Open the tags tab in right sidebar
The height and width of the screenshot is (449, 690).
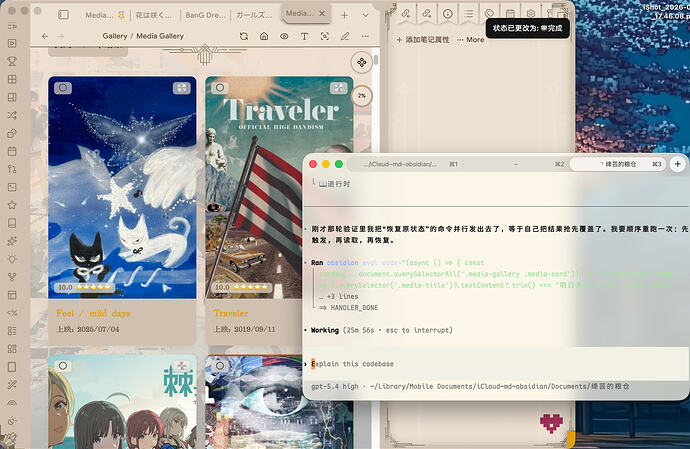coord(489,14)
